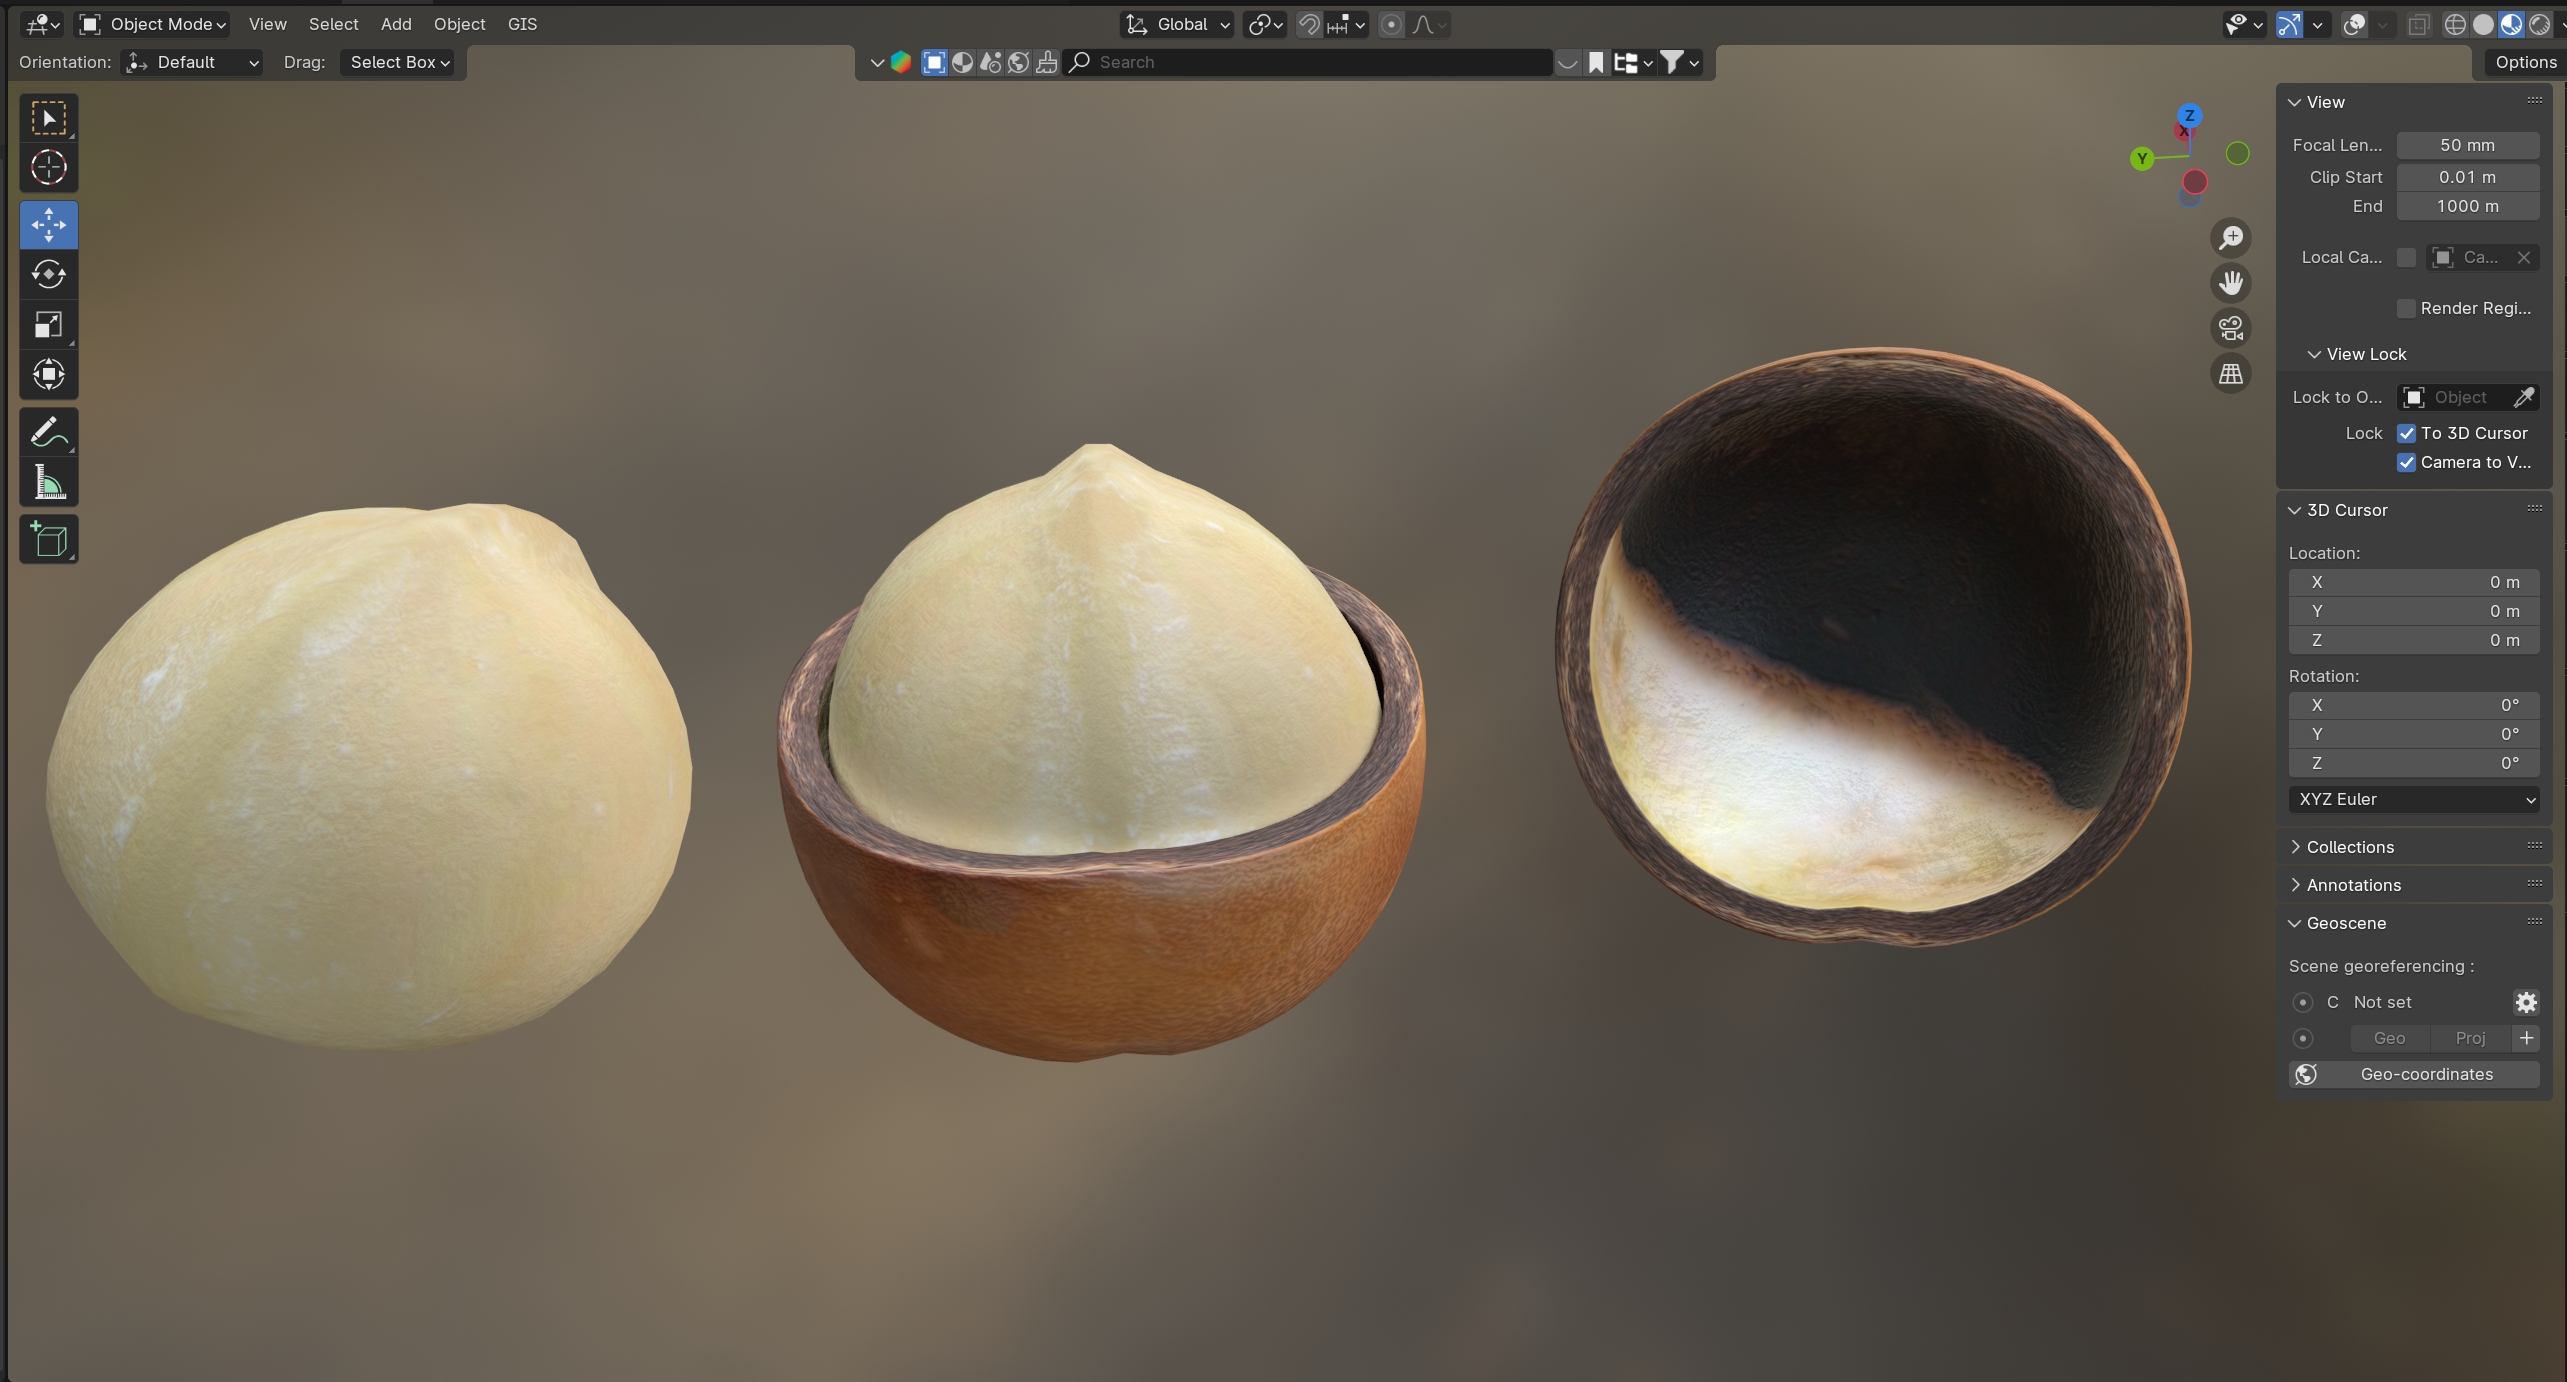2567x1382 pixels.
Task: Click the Options button
Action: click(2525, 62)
